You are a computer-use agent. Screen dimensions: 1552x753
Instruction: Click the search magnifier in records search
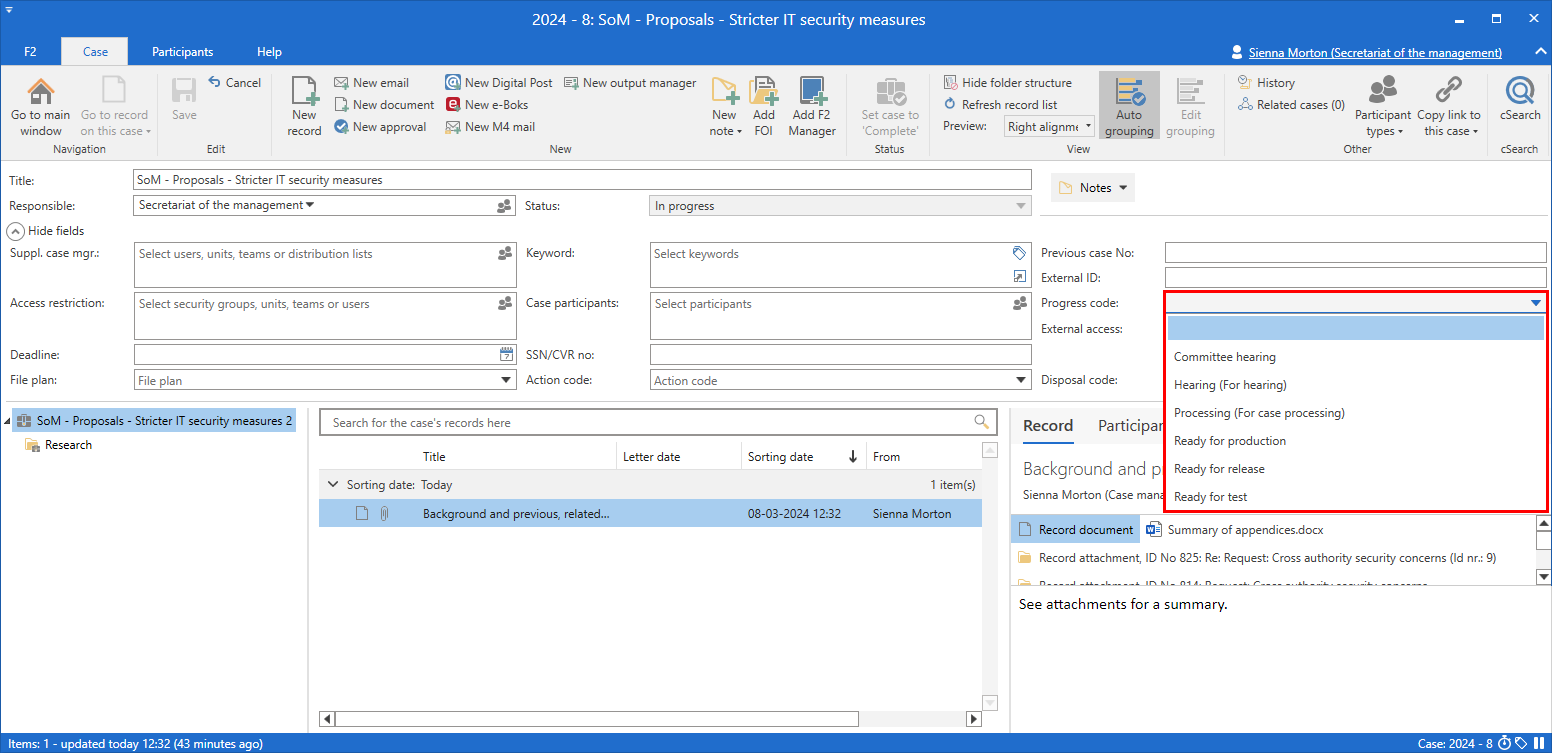pyautogui.click(x=982, y=423)
